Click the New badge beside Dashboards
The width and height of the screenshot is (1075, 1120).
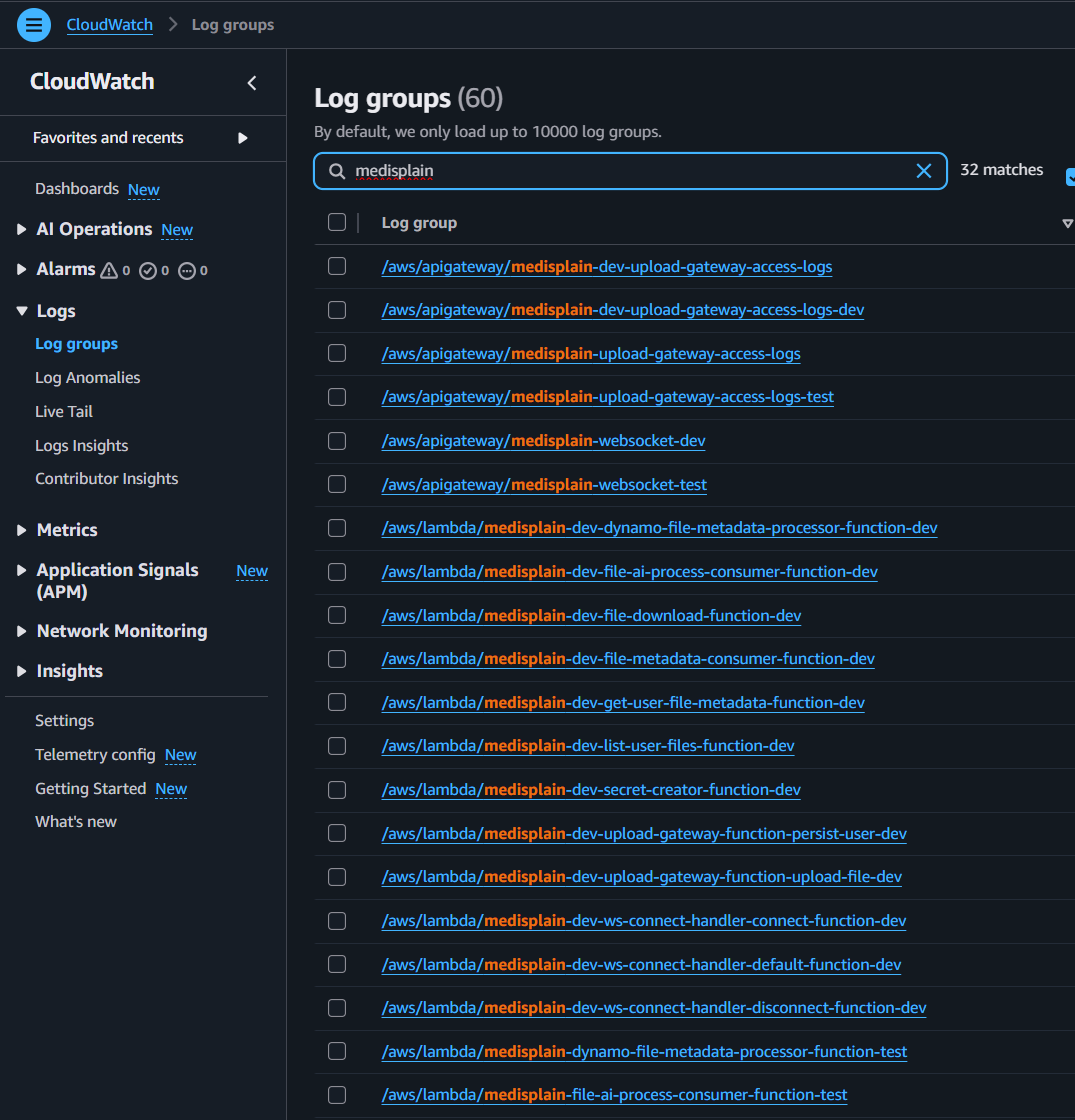(x=144, y=190)
